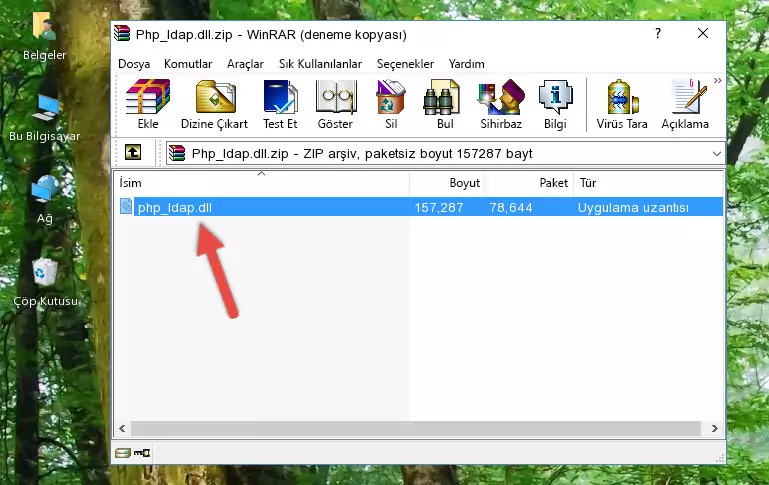Image resolution: width=769 pixels, height=485 pixels.
Task: Go up one folder level
Action: click(133, 153)
